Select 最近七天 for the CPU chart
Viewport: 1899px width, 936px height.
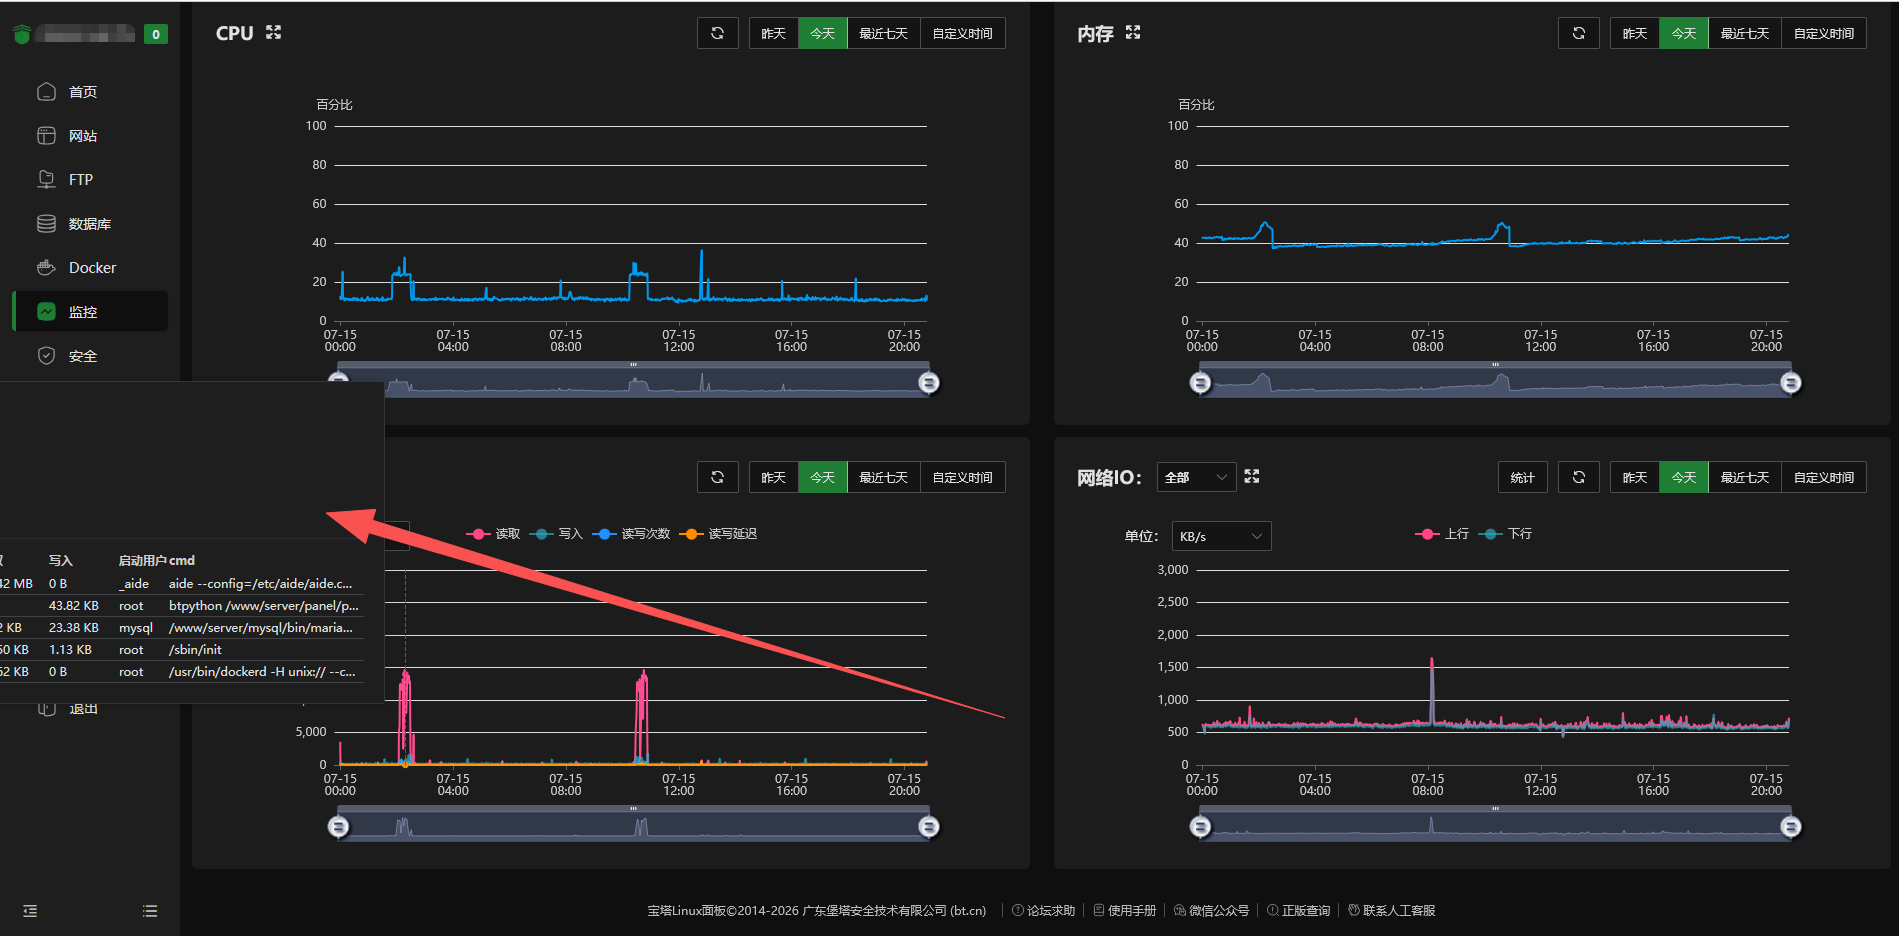tap(884, 33)
